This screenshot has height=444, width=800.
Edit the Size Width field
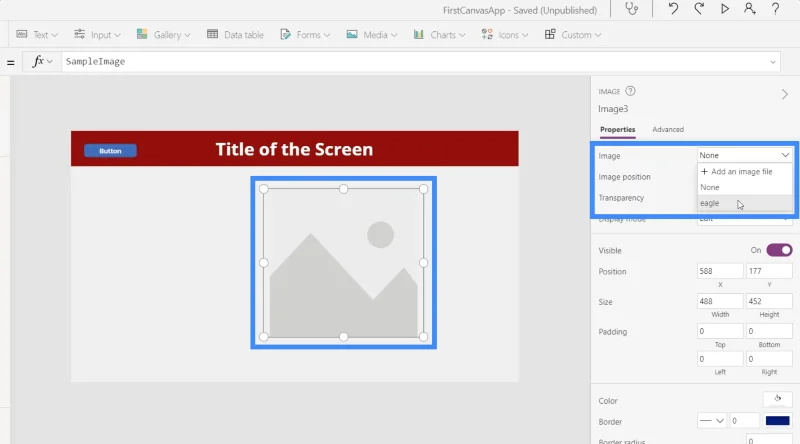tap(720, 301)
